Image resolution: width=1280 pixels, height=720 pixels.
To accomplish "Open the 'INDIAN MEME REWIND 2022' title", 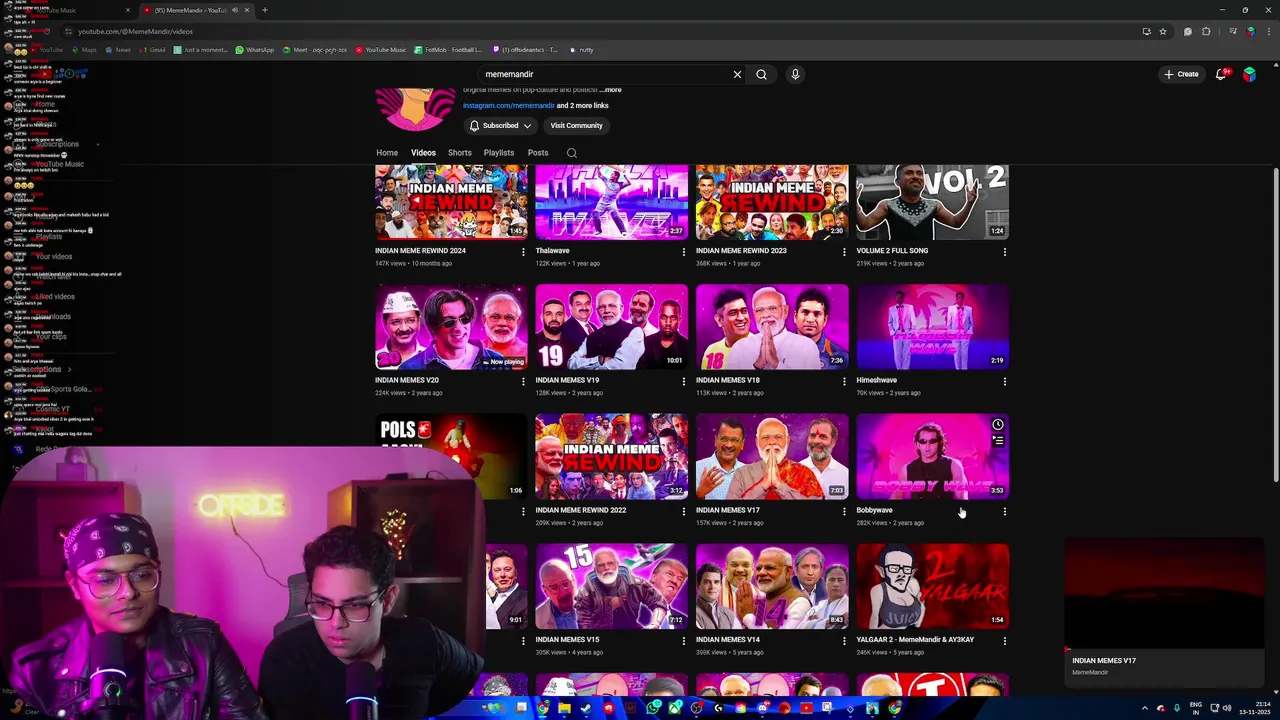I will pos(581,510).
